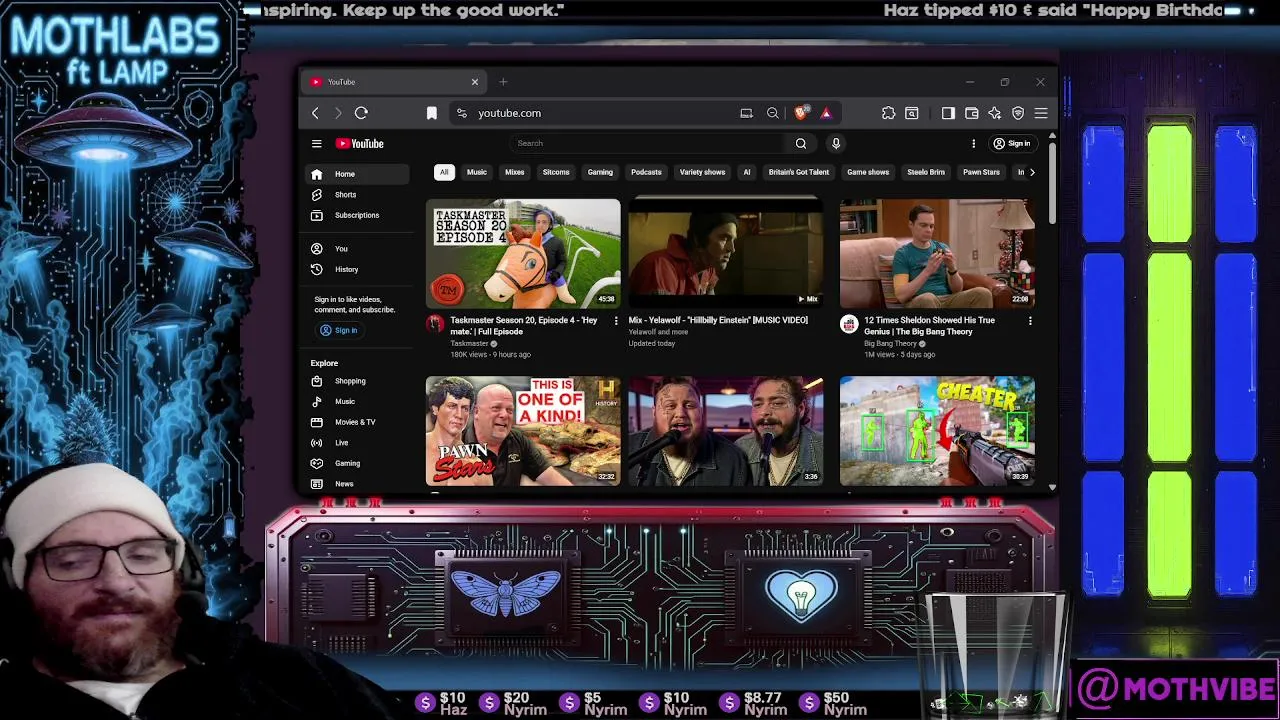Open Music under Explore in sidebar
Image resolution: width=1280 pixels, height=720 pixels.
coord(357,401)
